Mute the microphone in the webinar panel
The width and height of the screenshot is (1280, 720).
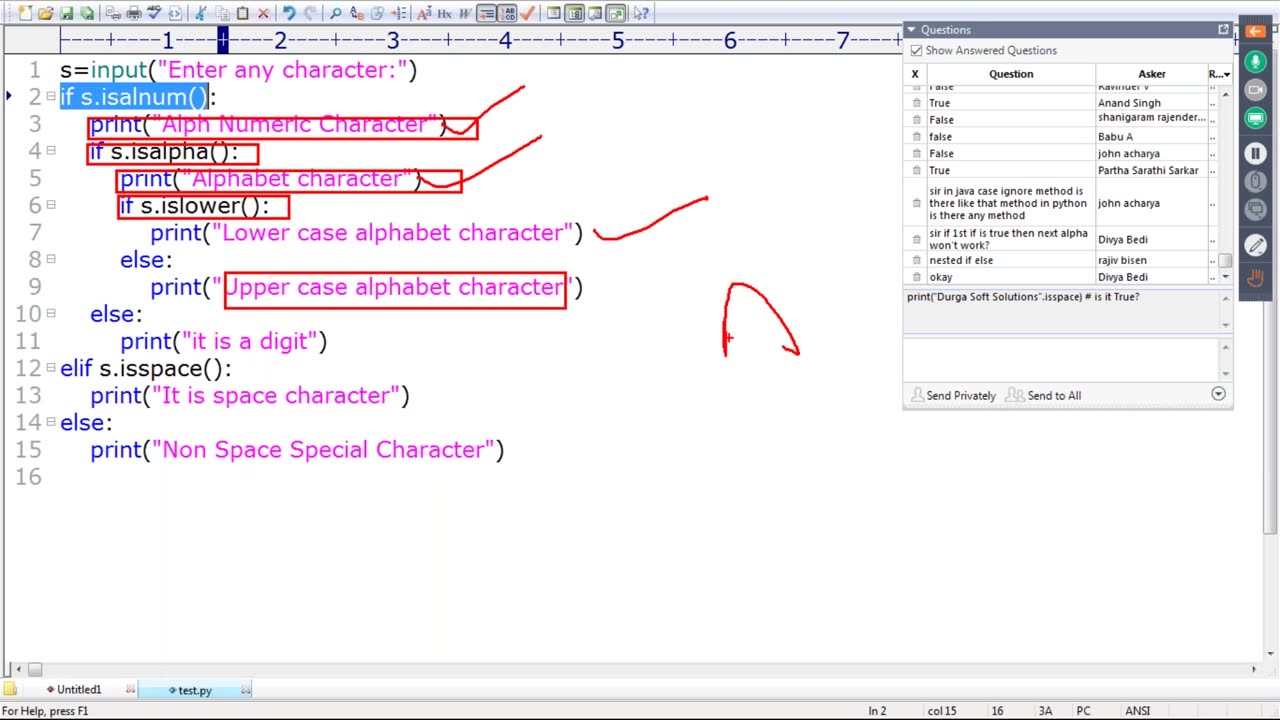[x=1255, y=61]
